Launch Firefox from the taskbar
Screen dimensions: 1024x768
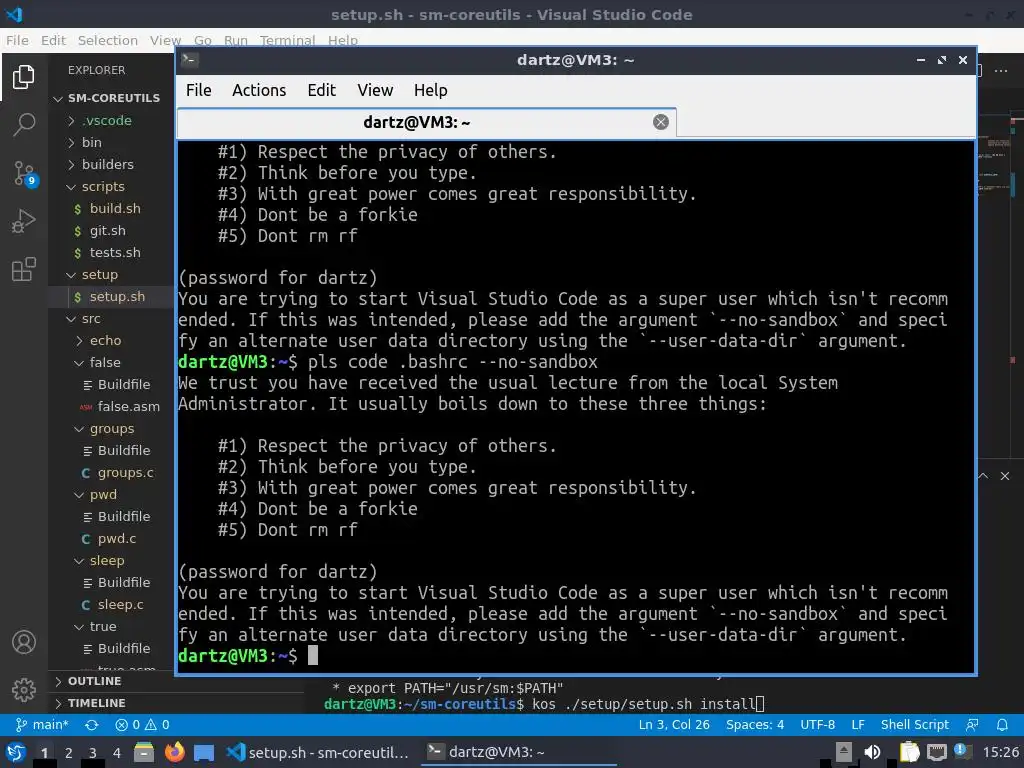tap(174, 752)
